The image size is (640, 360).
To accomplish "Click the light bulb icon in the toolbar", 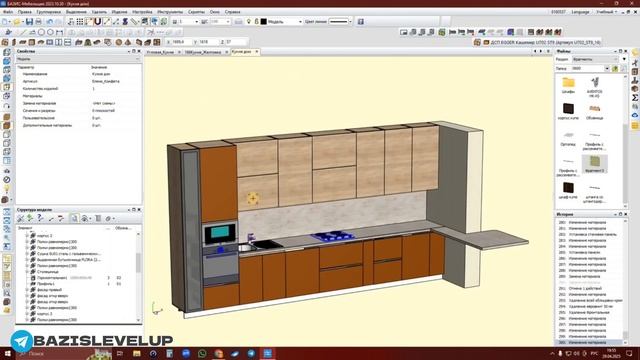I will click(249, 21).
